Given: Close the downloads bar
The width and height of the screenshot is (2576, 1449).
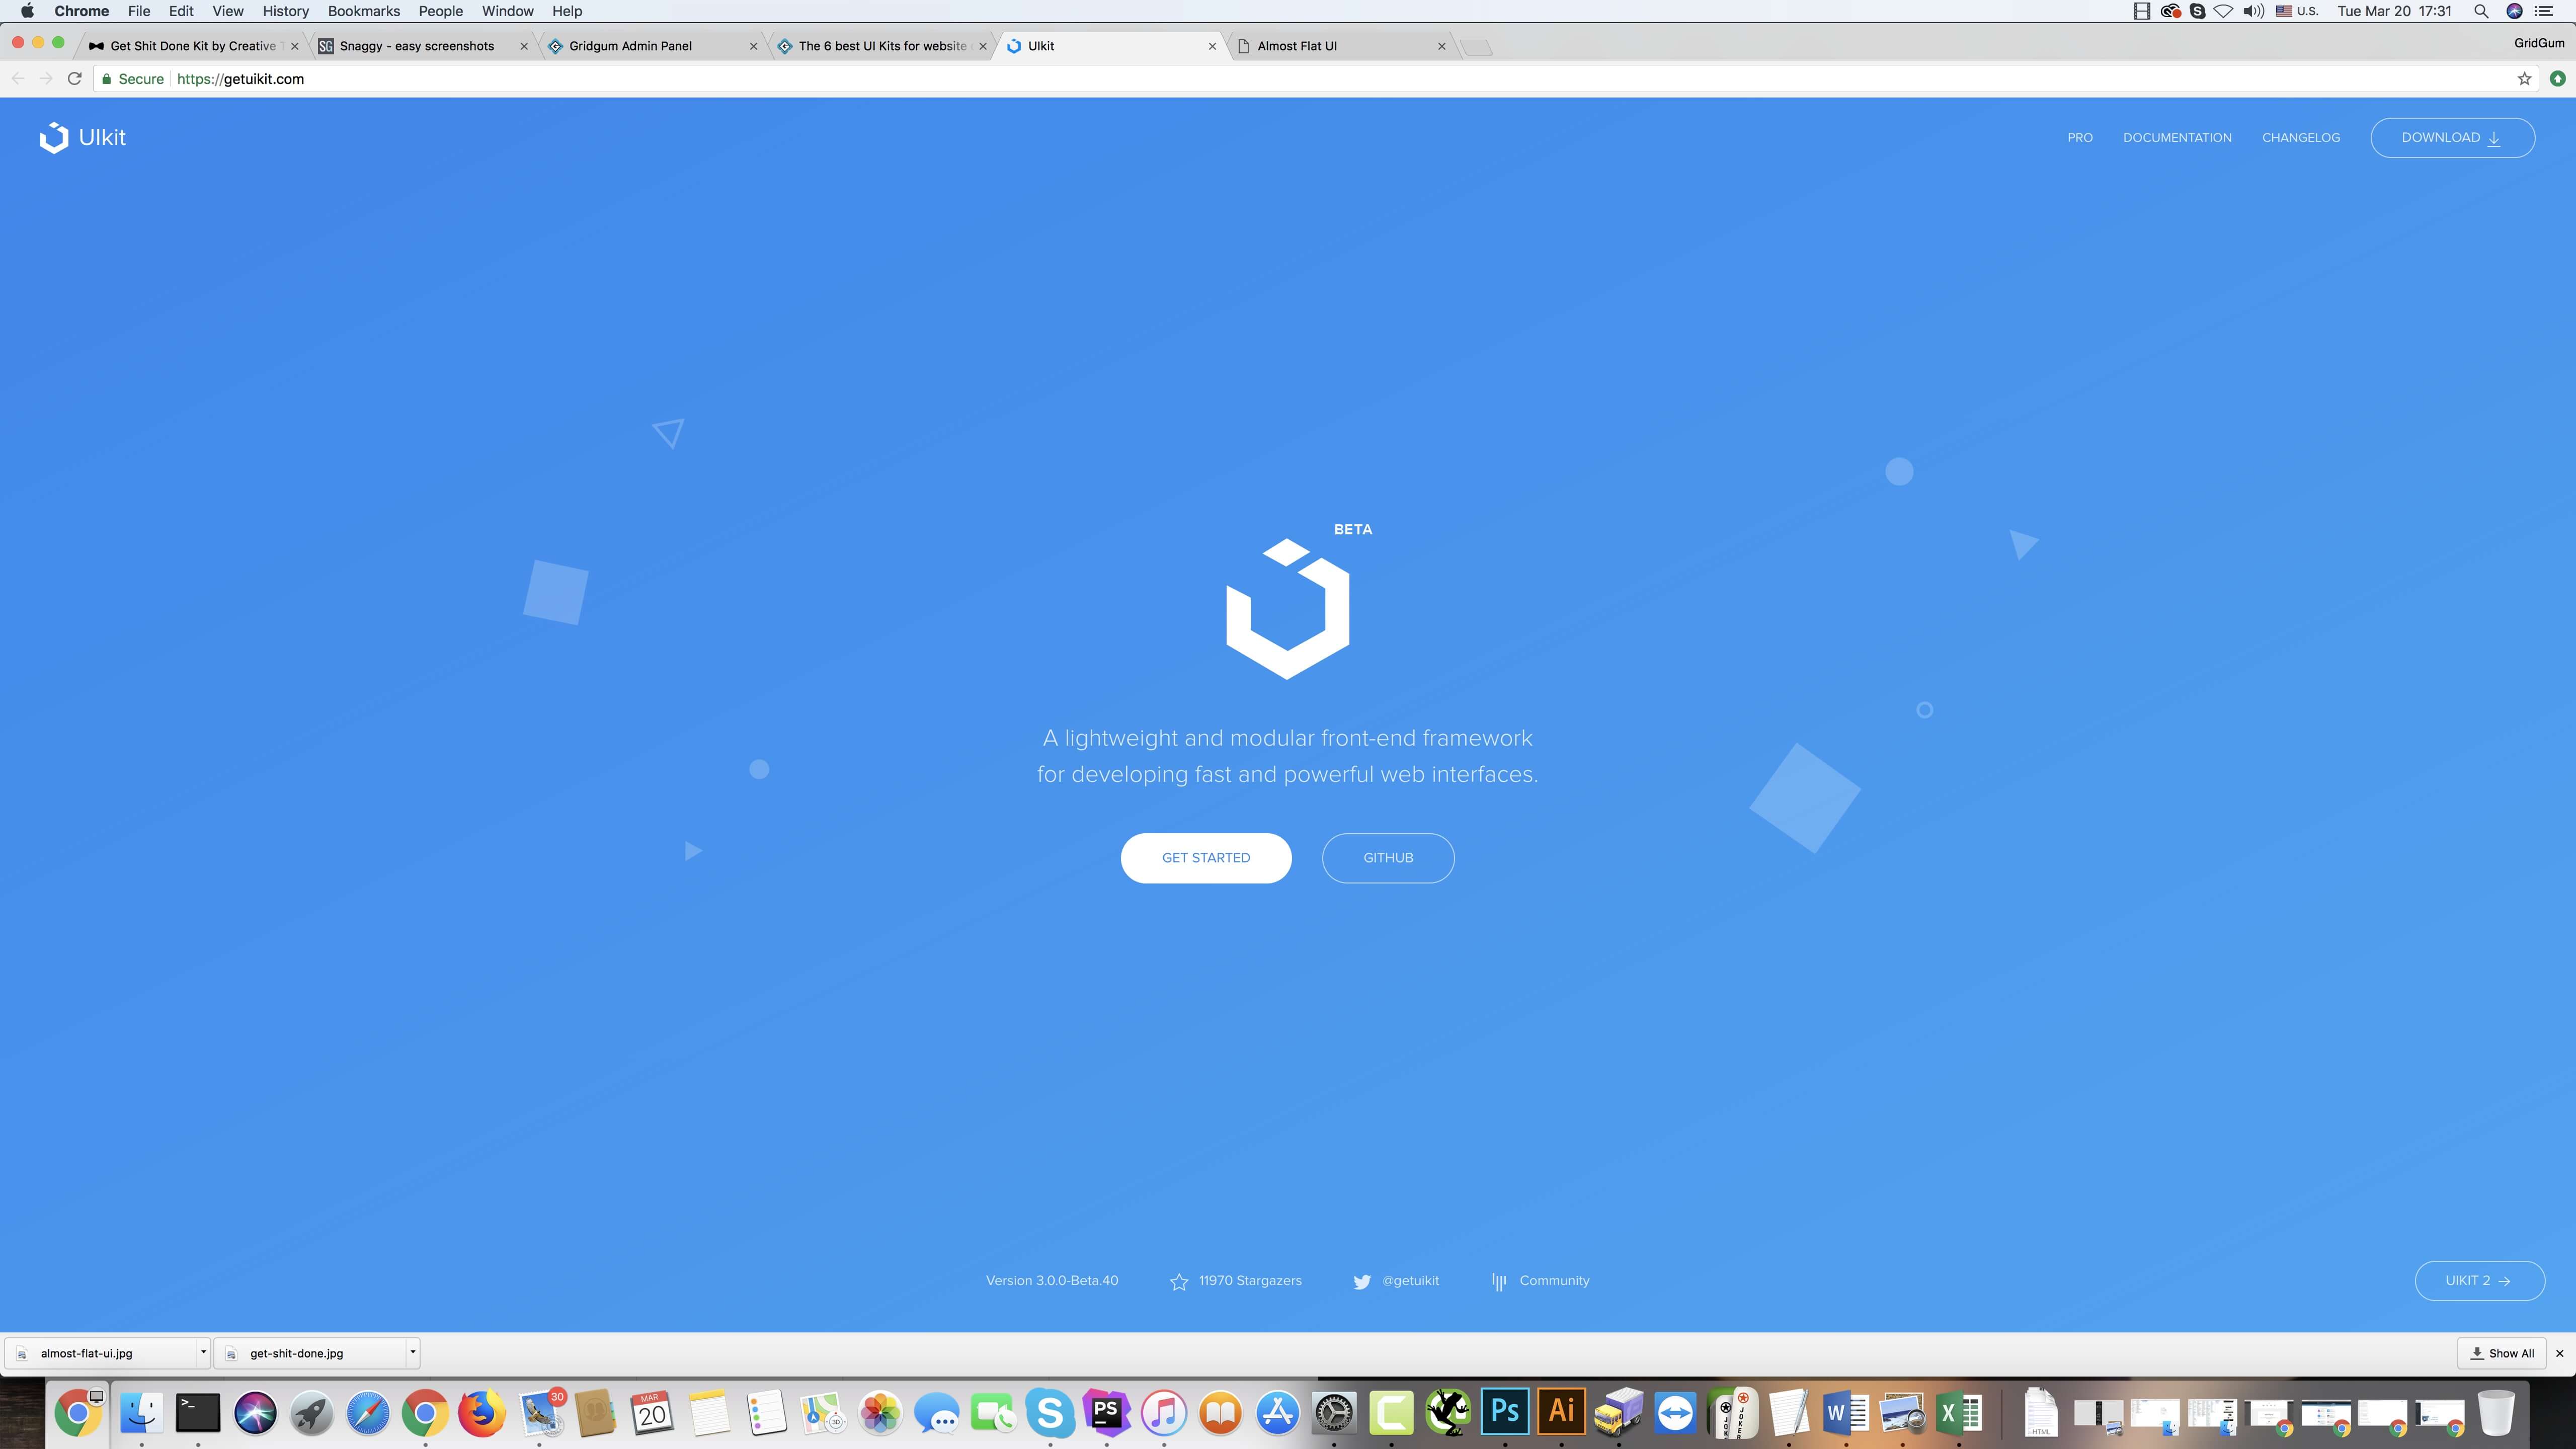Looking at the screenshot, I should tap(2559, 1353).
